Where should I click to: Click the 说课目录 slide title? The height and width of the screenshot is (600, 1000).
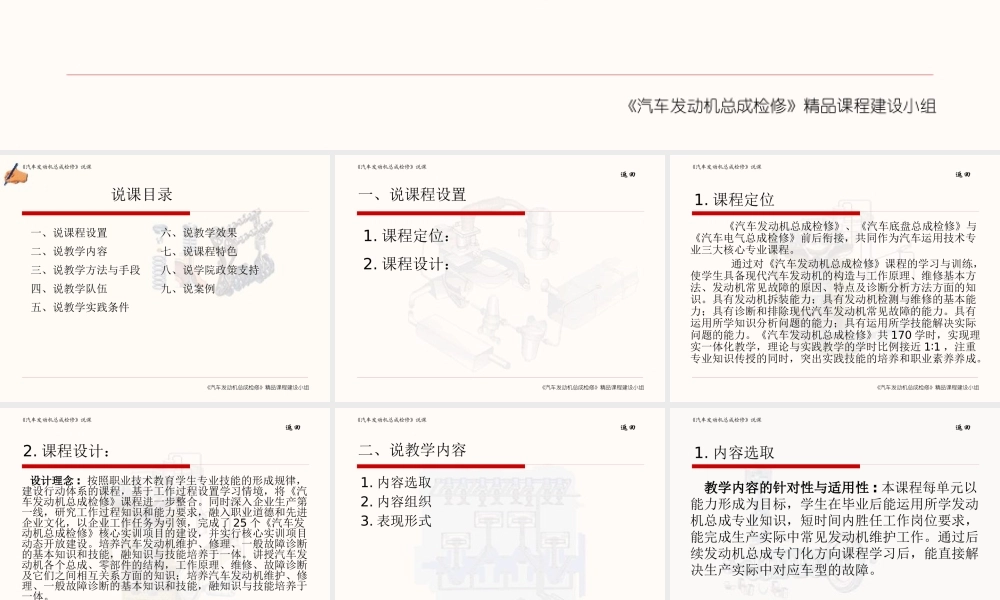pos(142,194)
